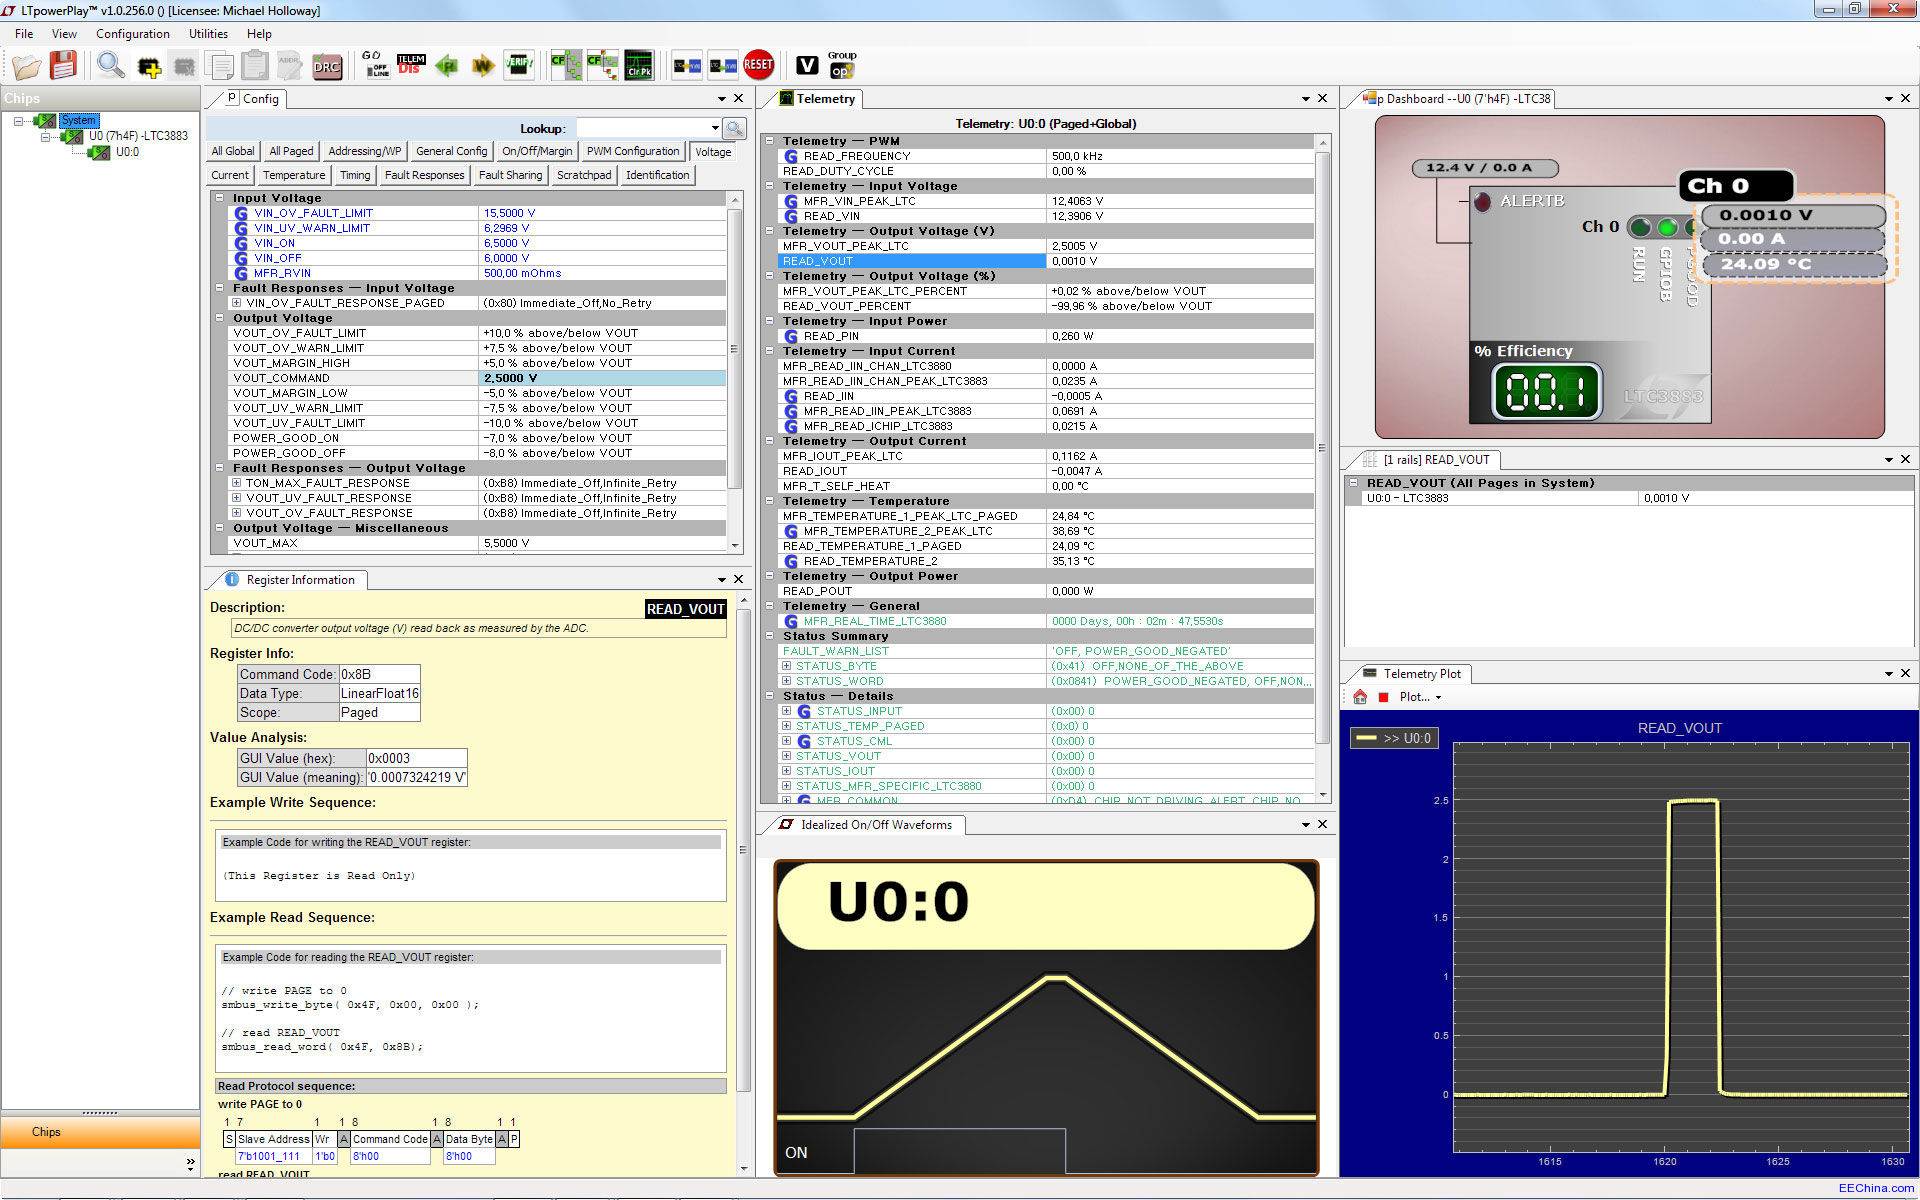Screen dimensions: 1920x1200
Task: Click the search button beside Lookup field
Action: pos(735,128)
